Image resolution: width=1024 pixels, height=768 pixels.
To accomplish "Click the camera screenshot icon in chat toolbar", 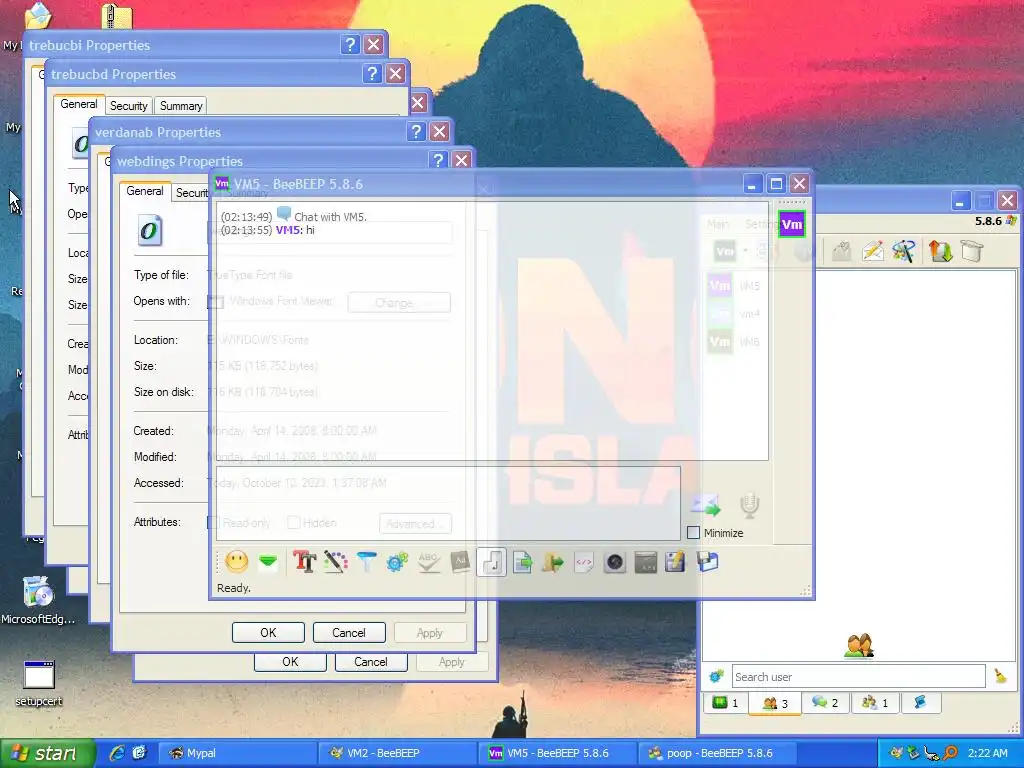I will (x=615, y=562).
